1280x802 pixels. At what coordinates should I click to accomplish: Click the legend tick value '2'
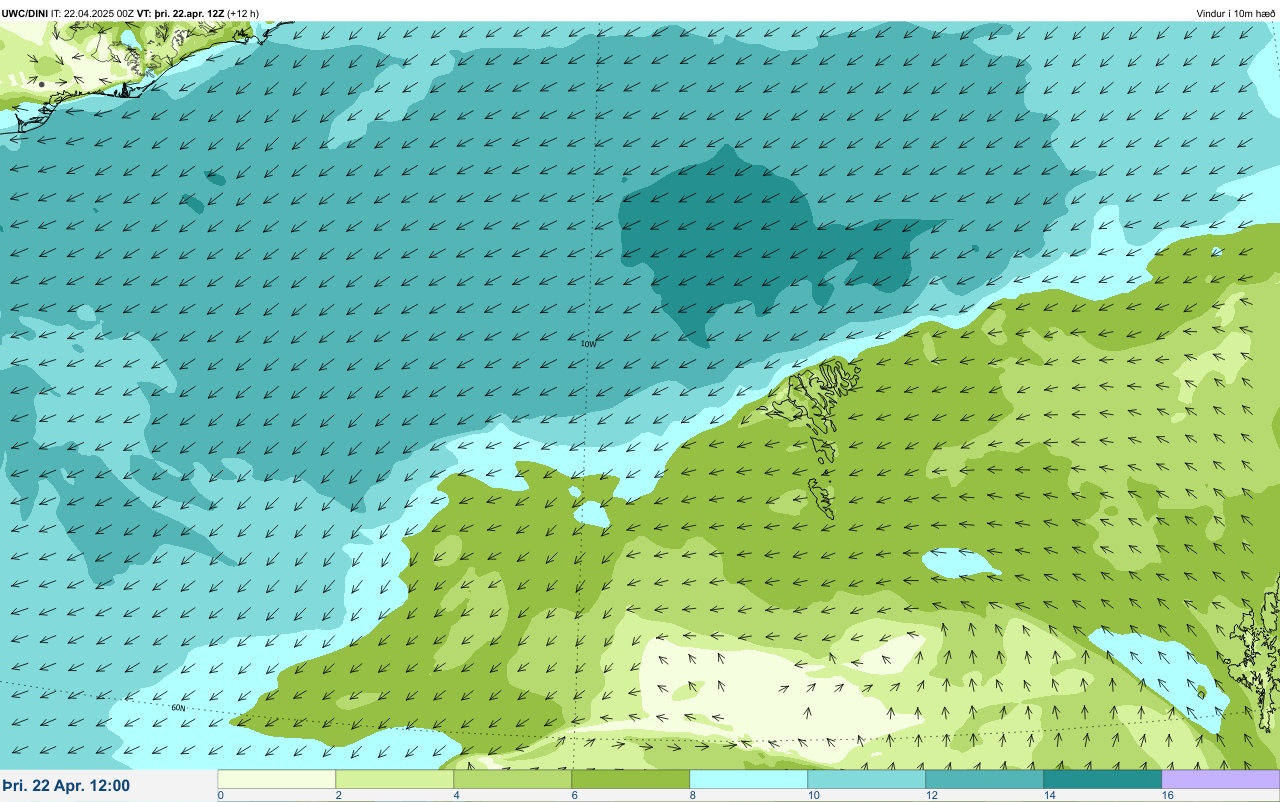338,795
